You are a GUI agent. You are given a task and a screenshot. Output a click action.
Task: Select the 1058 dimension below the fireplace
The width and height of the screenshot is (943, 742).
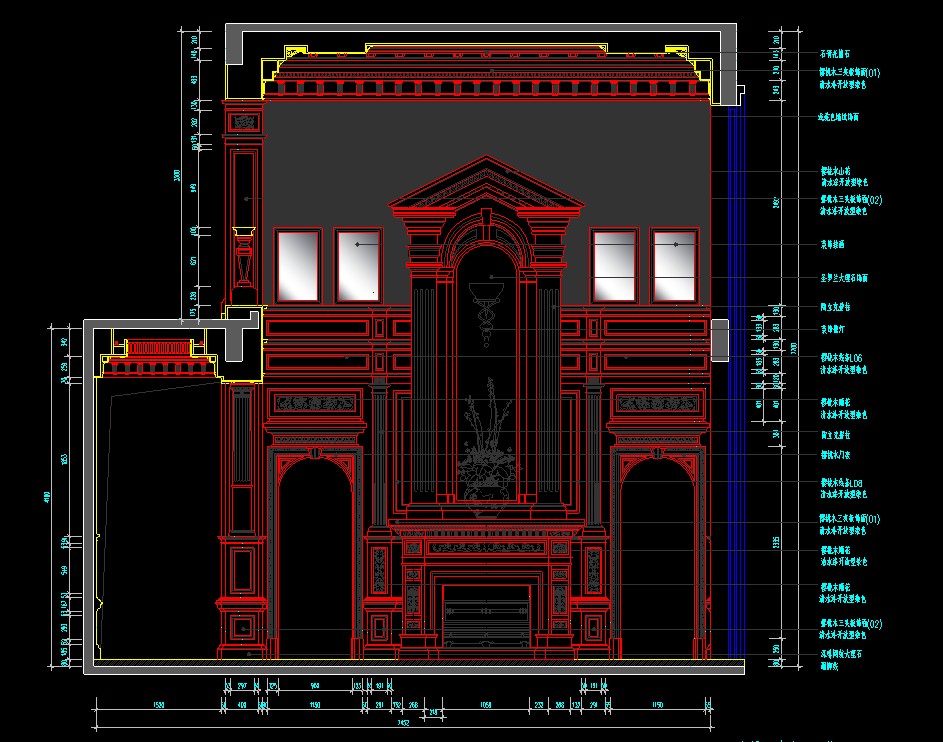485,705
